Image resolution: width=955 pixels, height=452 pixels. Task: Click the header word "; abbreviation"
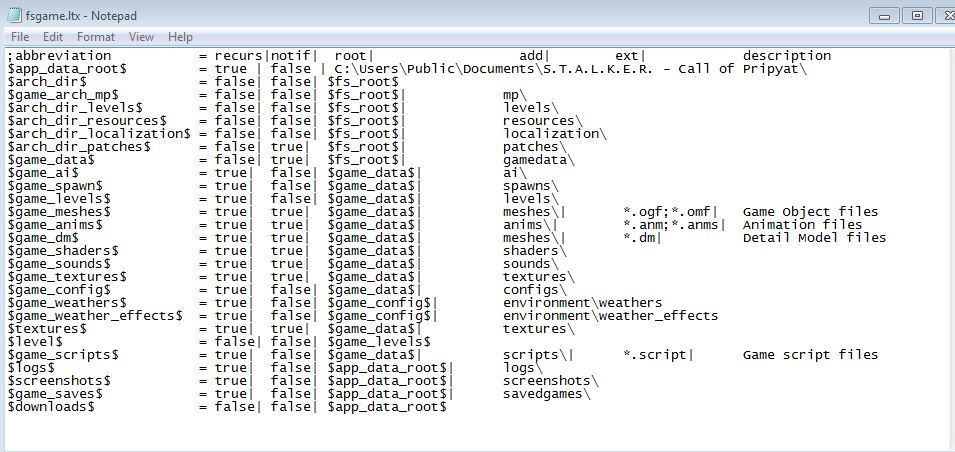click(60, 56)
